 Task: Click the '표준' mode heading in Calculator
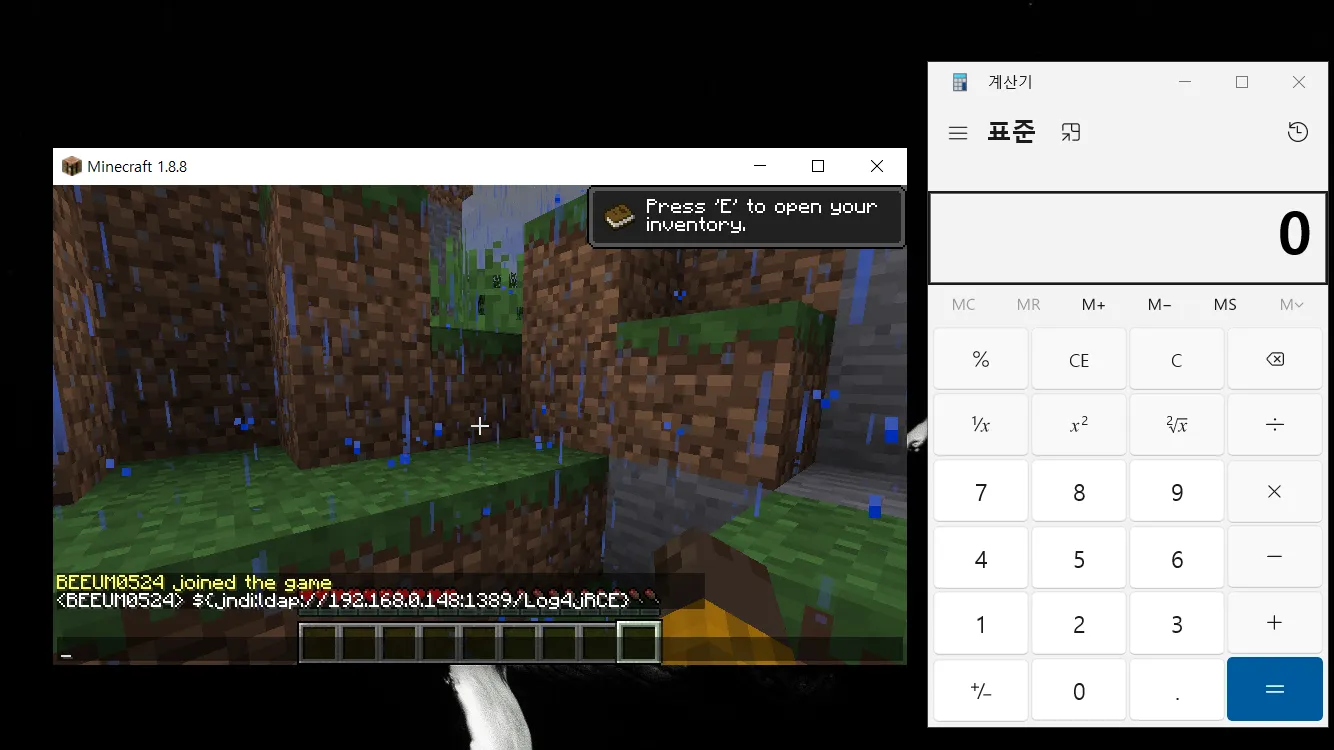coord(1011,132)
